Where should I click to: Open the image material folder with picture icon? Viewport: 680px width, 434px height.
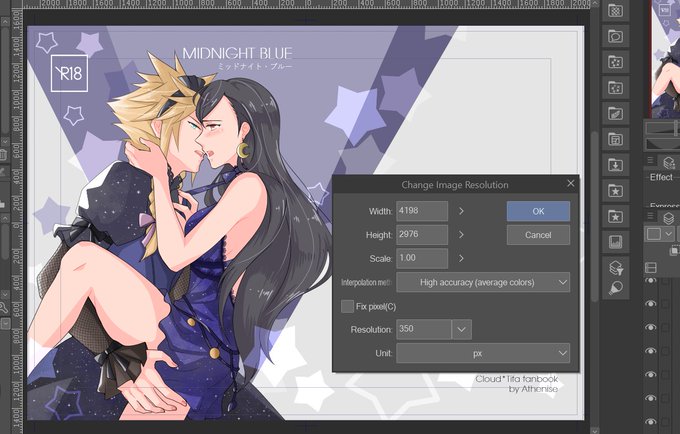click(615, 139)
